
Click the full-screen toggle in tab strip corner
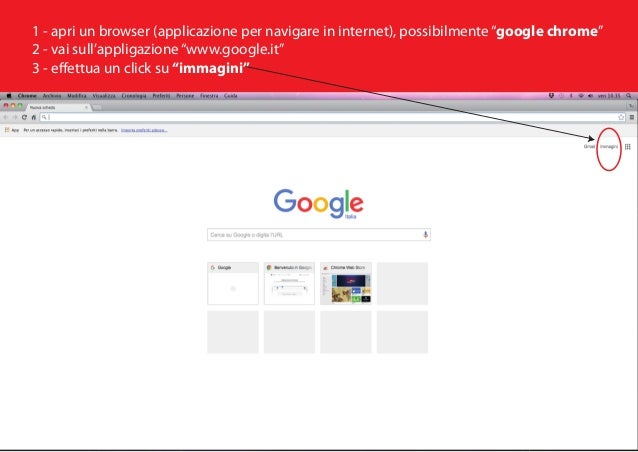point(631,106)
